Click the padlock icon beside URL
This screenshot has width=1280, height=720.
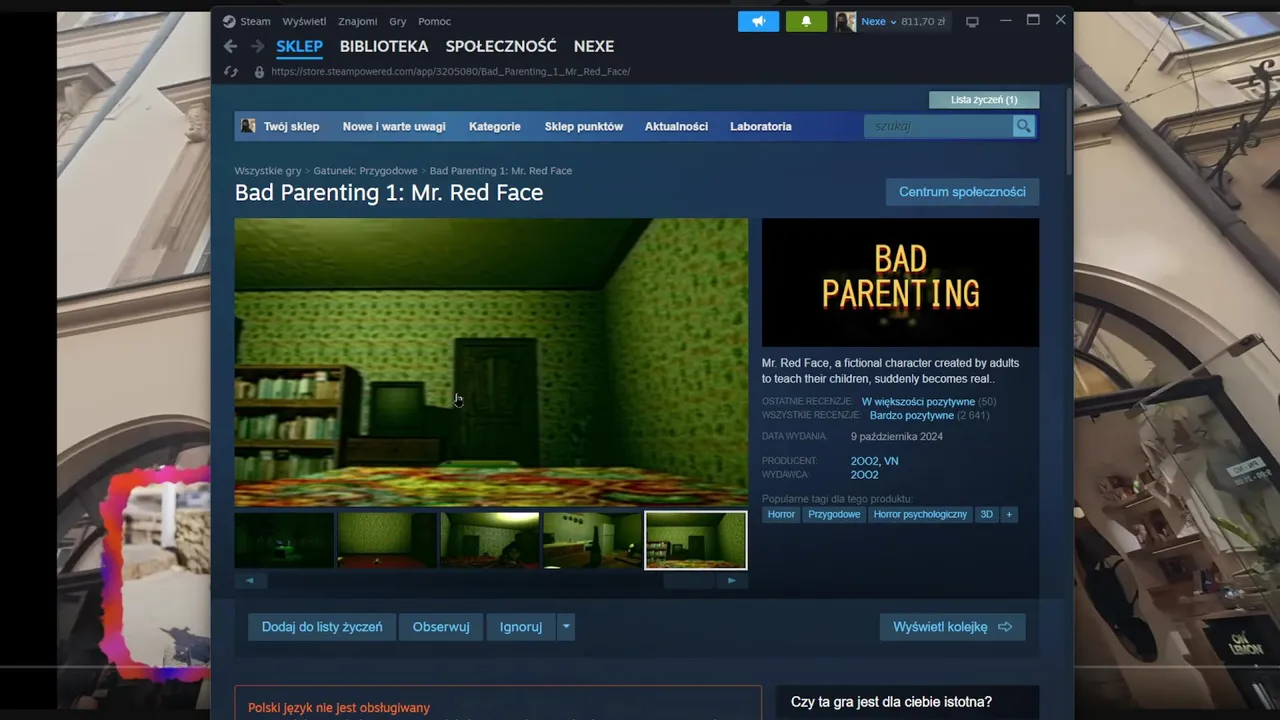coord(259,72)
